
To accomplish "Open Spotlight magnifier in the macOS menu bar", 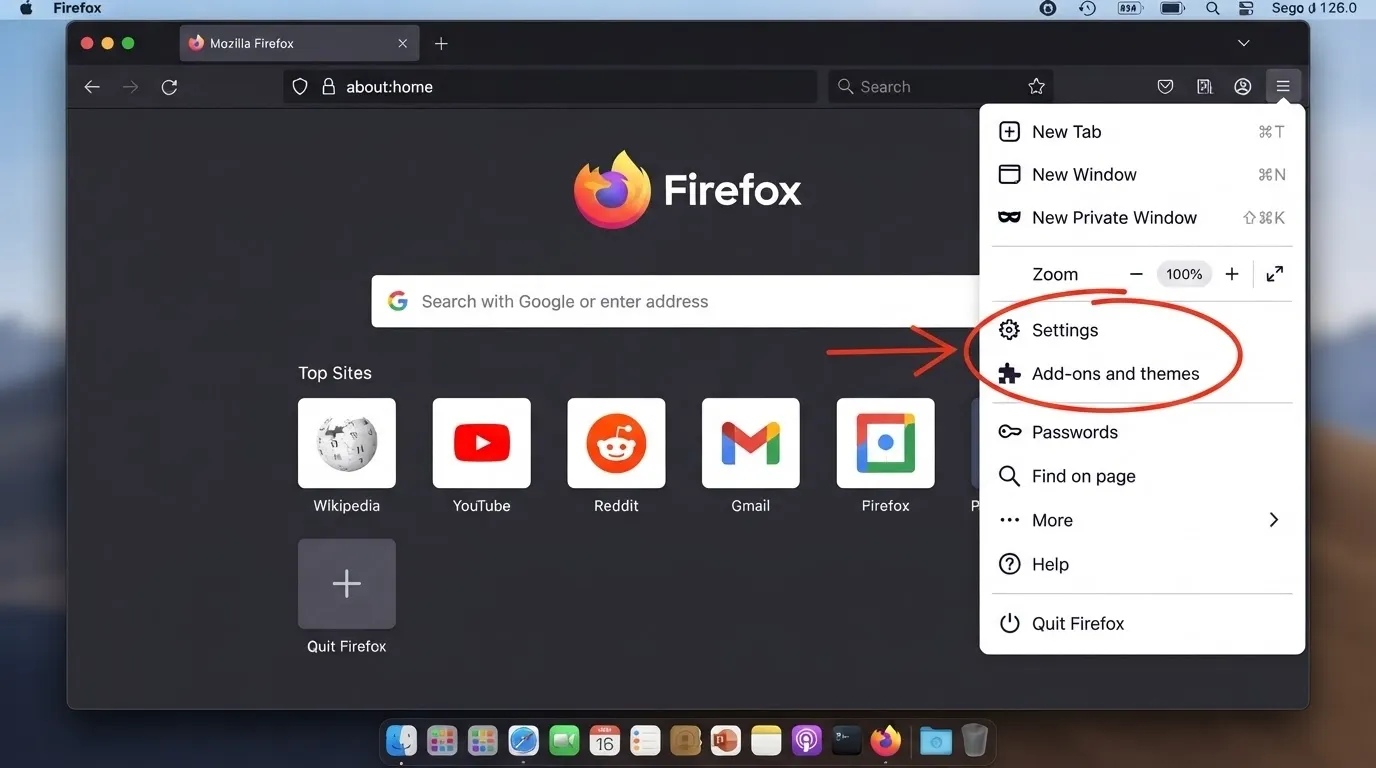I will coord(1213,8).
